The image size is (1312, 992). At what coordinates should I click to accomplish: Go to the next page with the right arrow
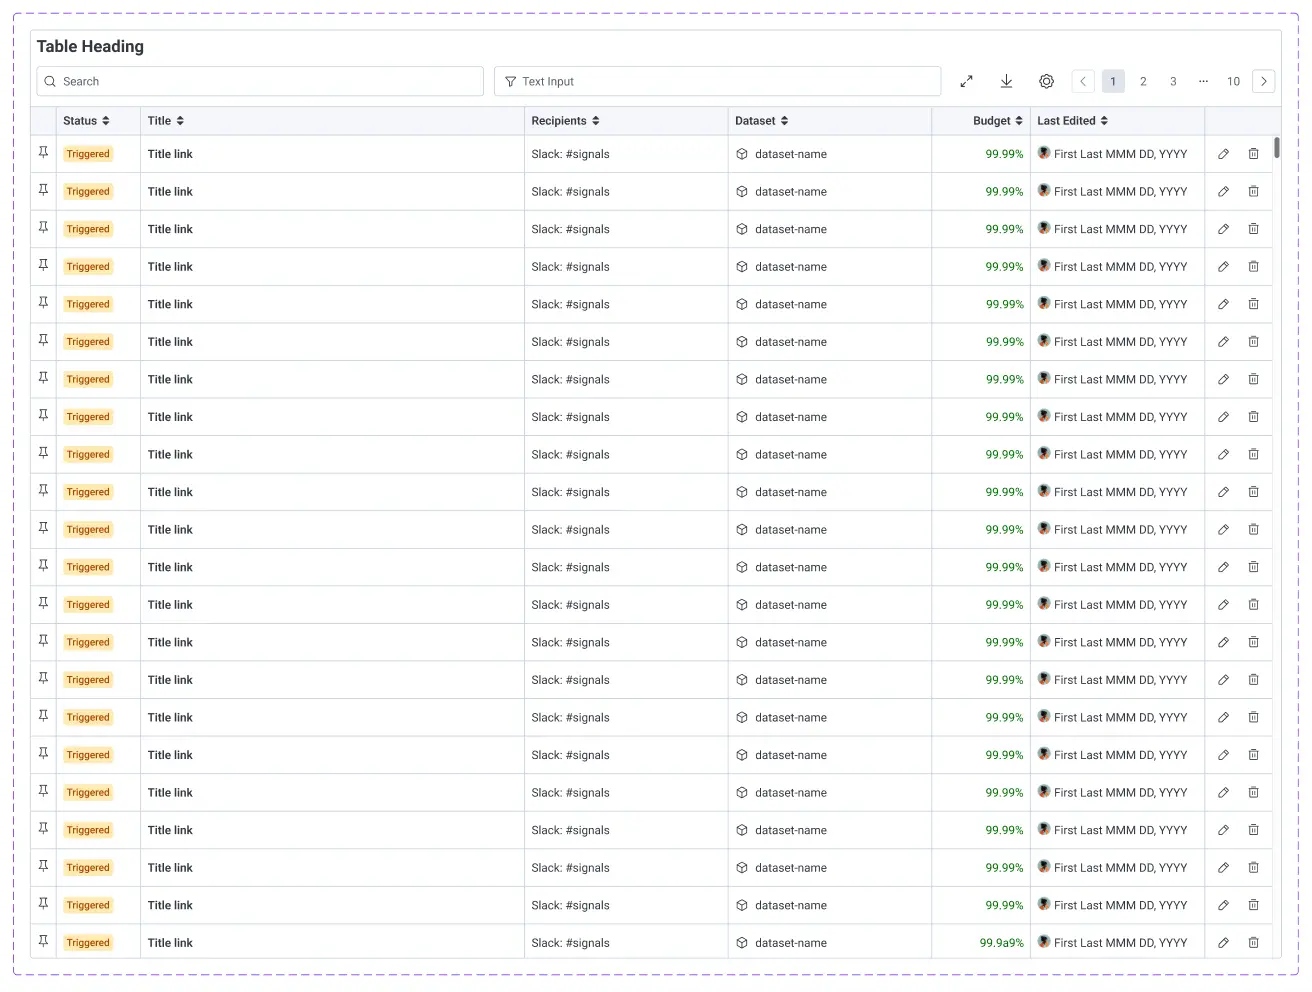1263,81
